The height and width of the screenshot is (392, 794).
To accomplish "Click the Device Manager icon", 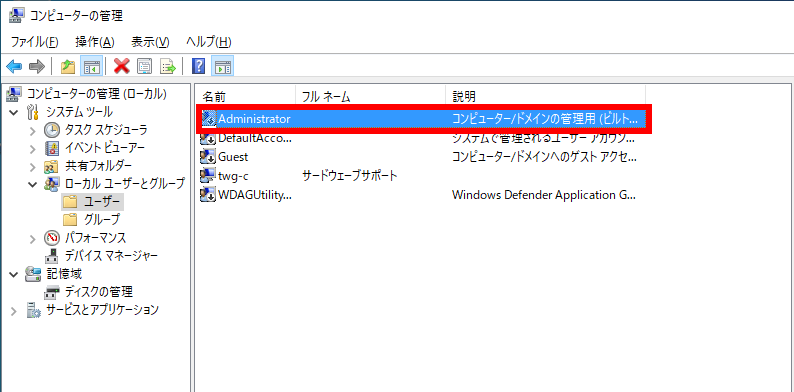I will (x=52, y=255).
